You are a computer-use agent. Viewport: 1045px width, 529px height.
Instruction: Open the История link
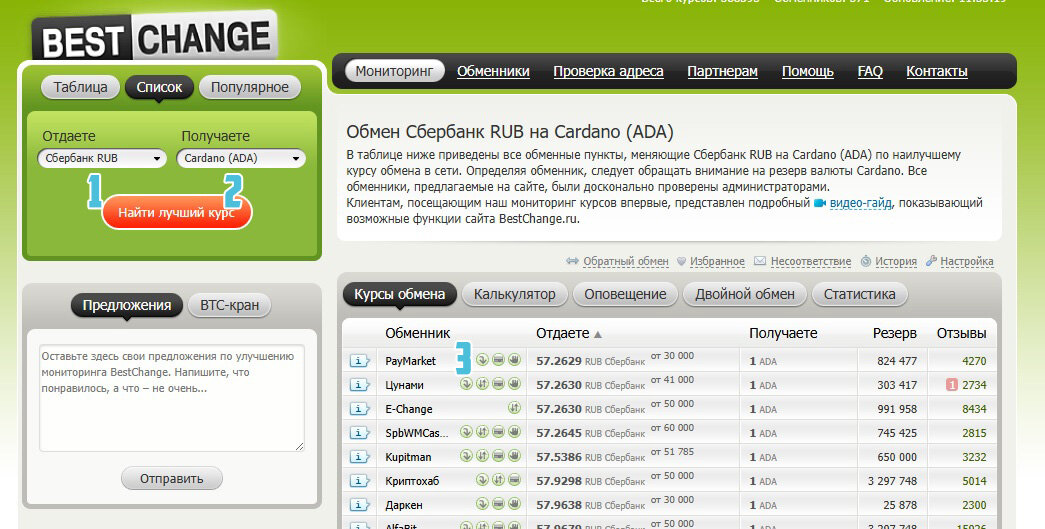(x=896, y=261)
